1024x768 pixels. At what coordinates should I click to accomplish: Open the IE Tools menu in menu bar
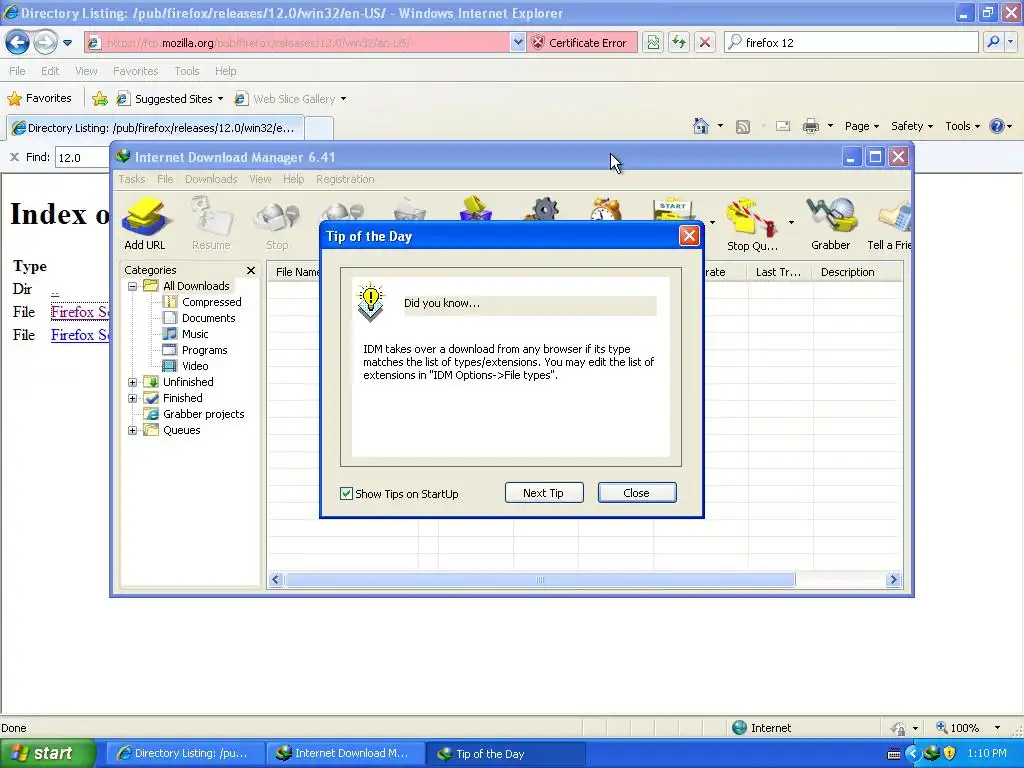coord(186,71)
